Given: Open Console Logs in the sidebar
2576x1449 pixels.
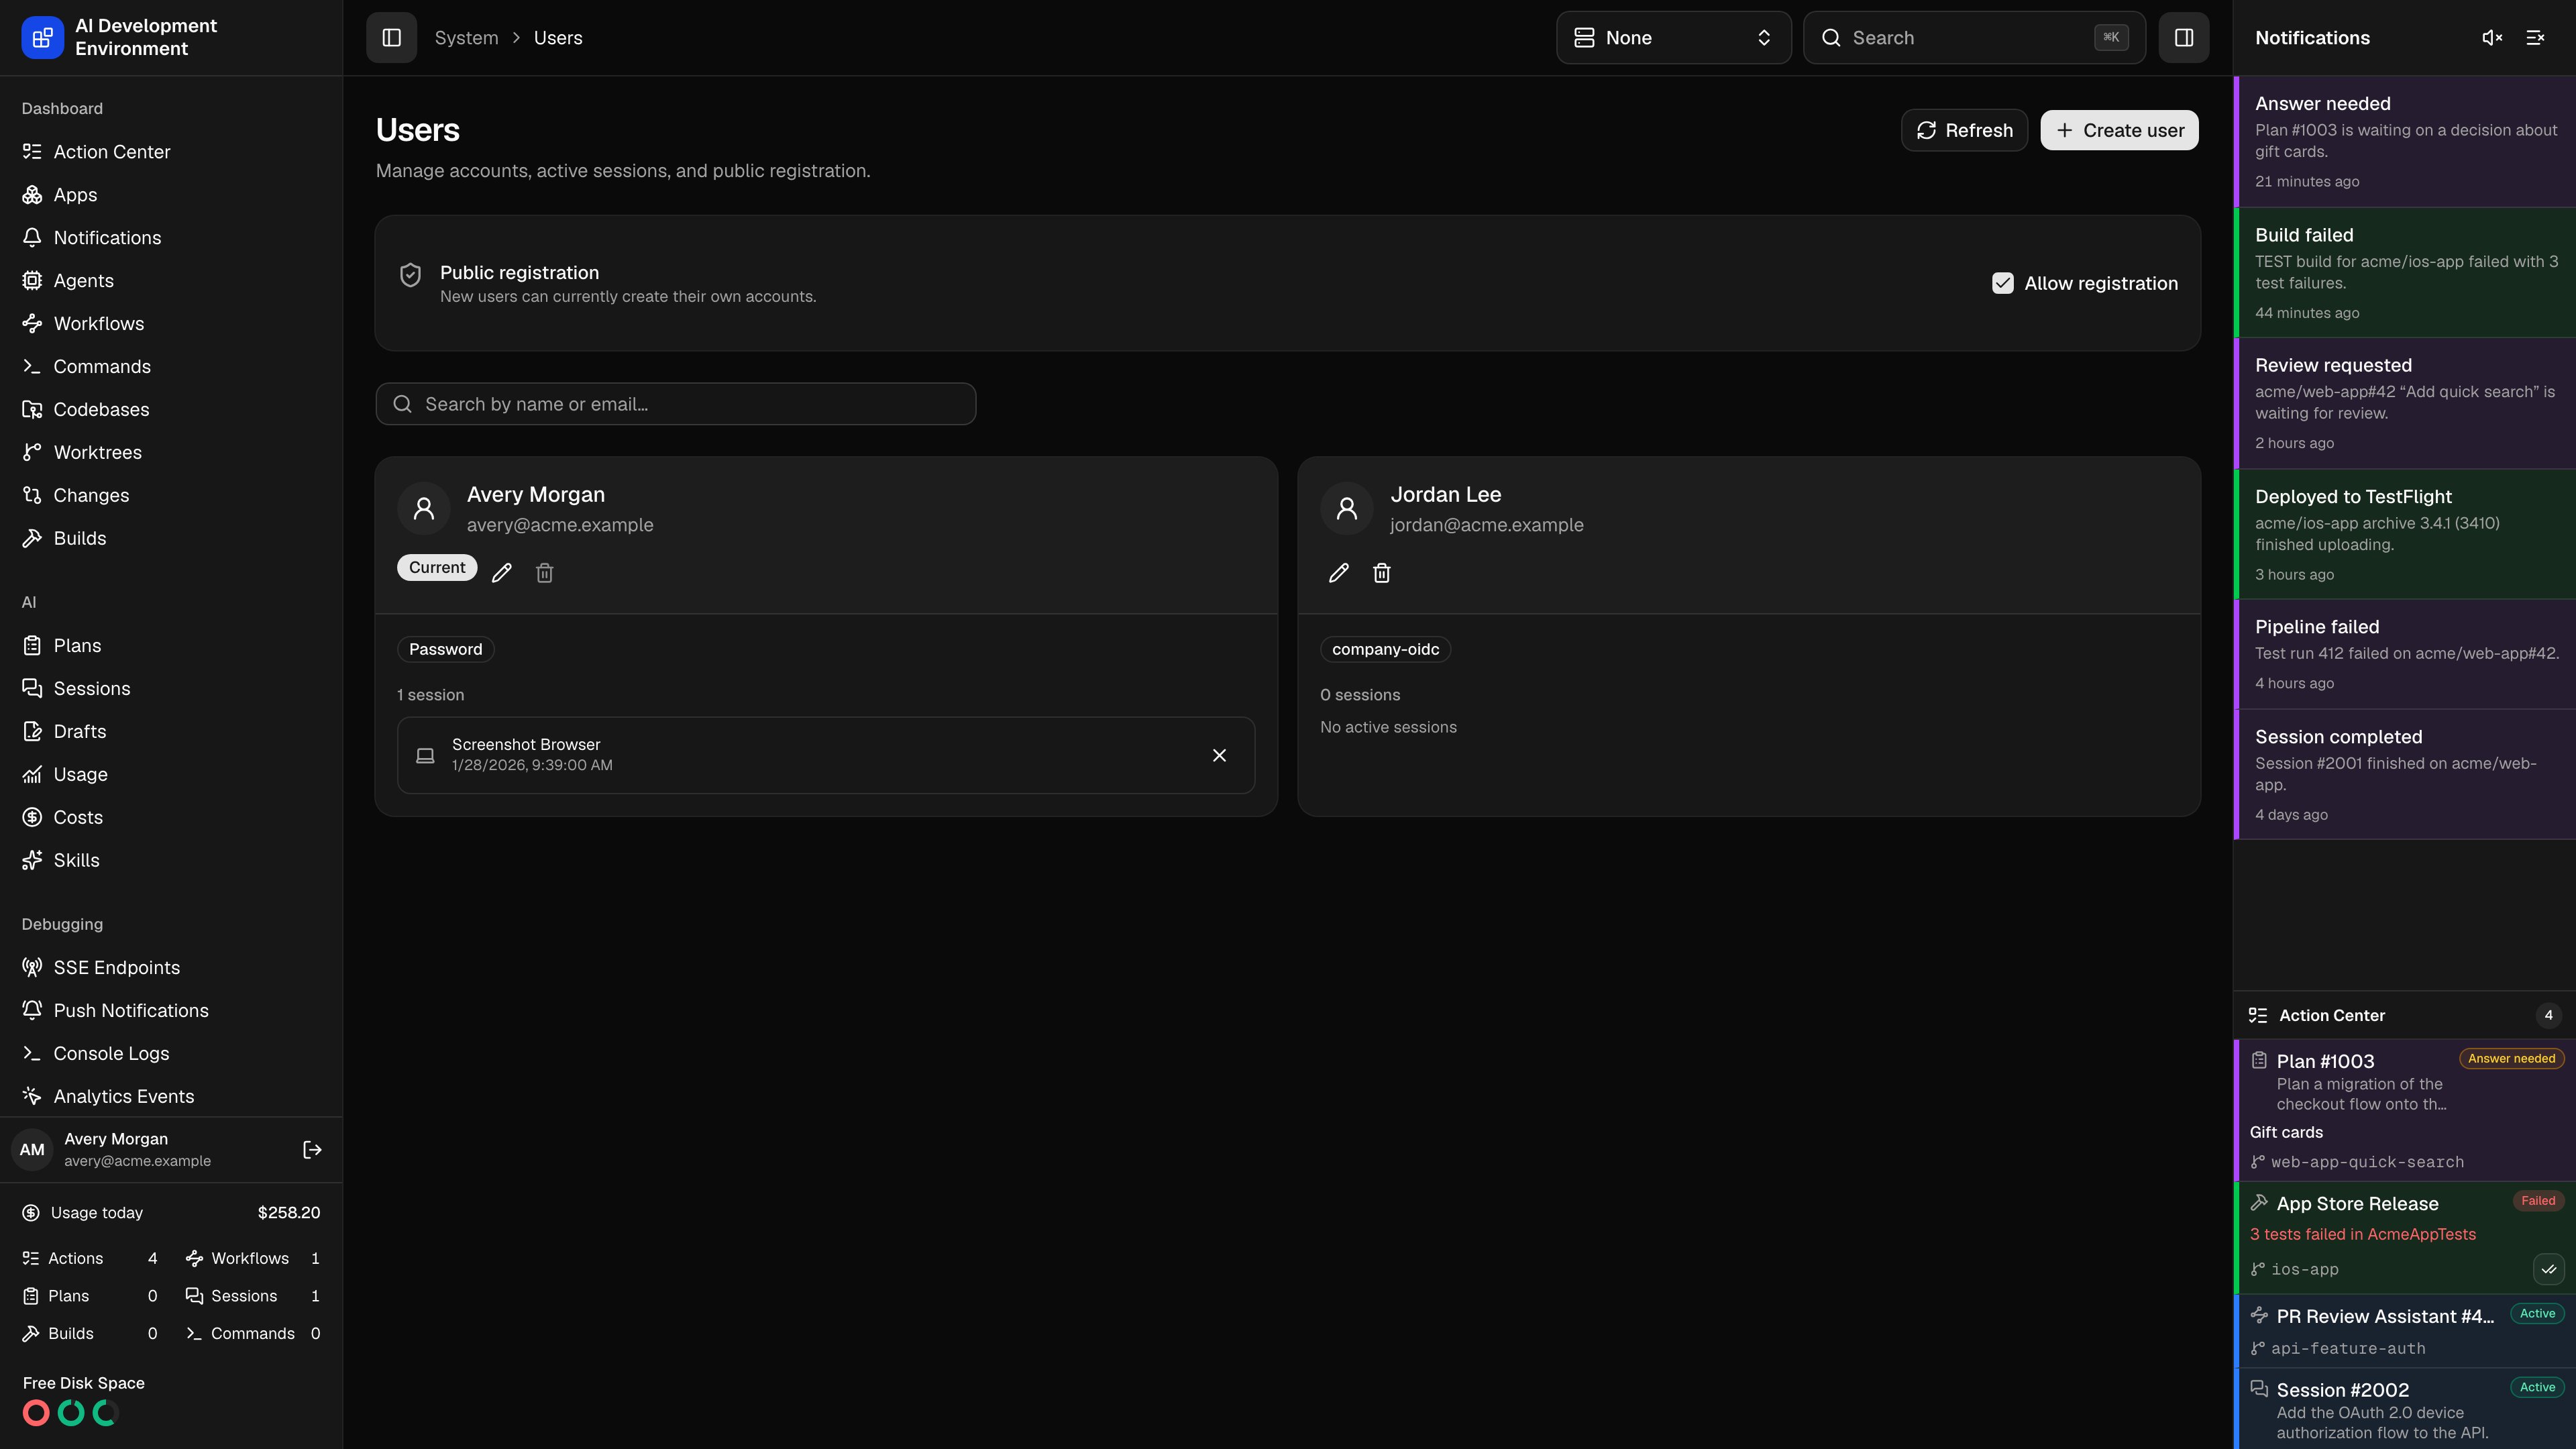Looking at the screenshot, I should pos(171,1054).
